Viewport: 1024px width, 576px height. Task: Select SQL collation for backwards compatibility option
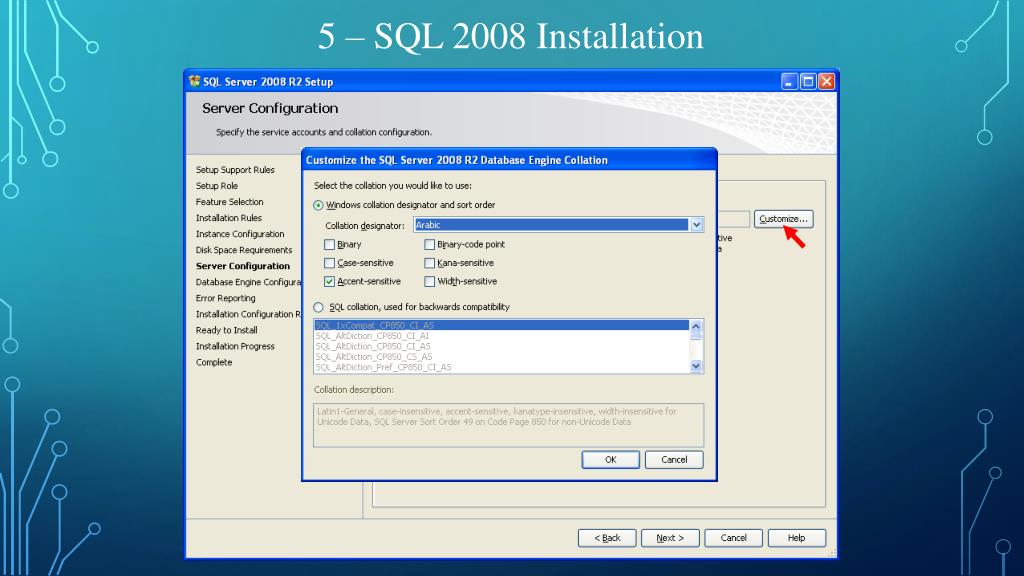318,307
